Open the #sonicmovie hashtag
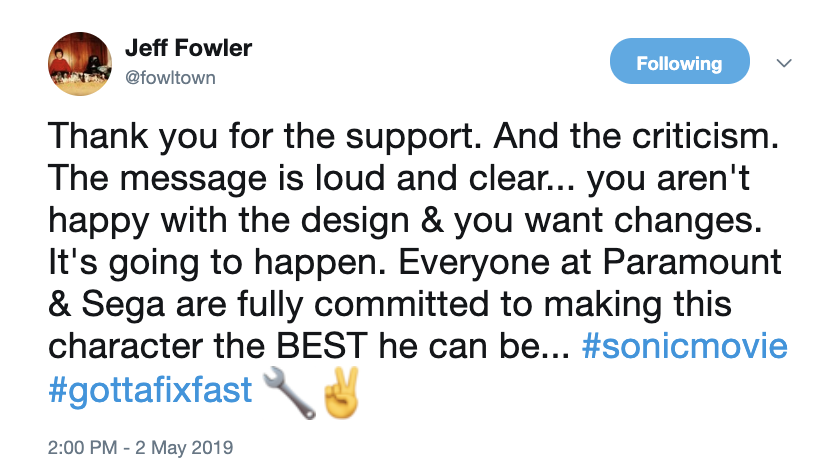 click(x=684, y=347)
